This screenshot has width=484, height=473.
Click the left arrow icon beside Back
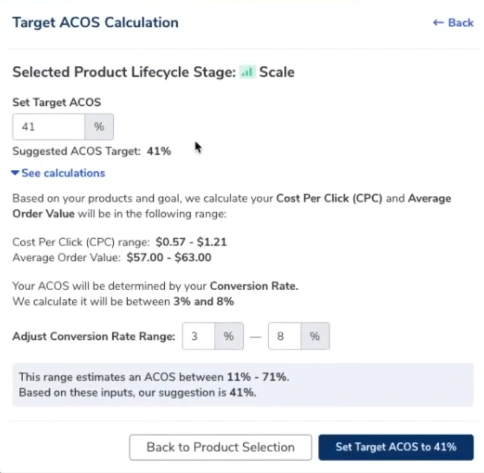point(438,23)
